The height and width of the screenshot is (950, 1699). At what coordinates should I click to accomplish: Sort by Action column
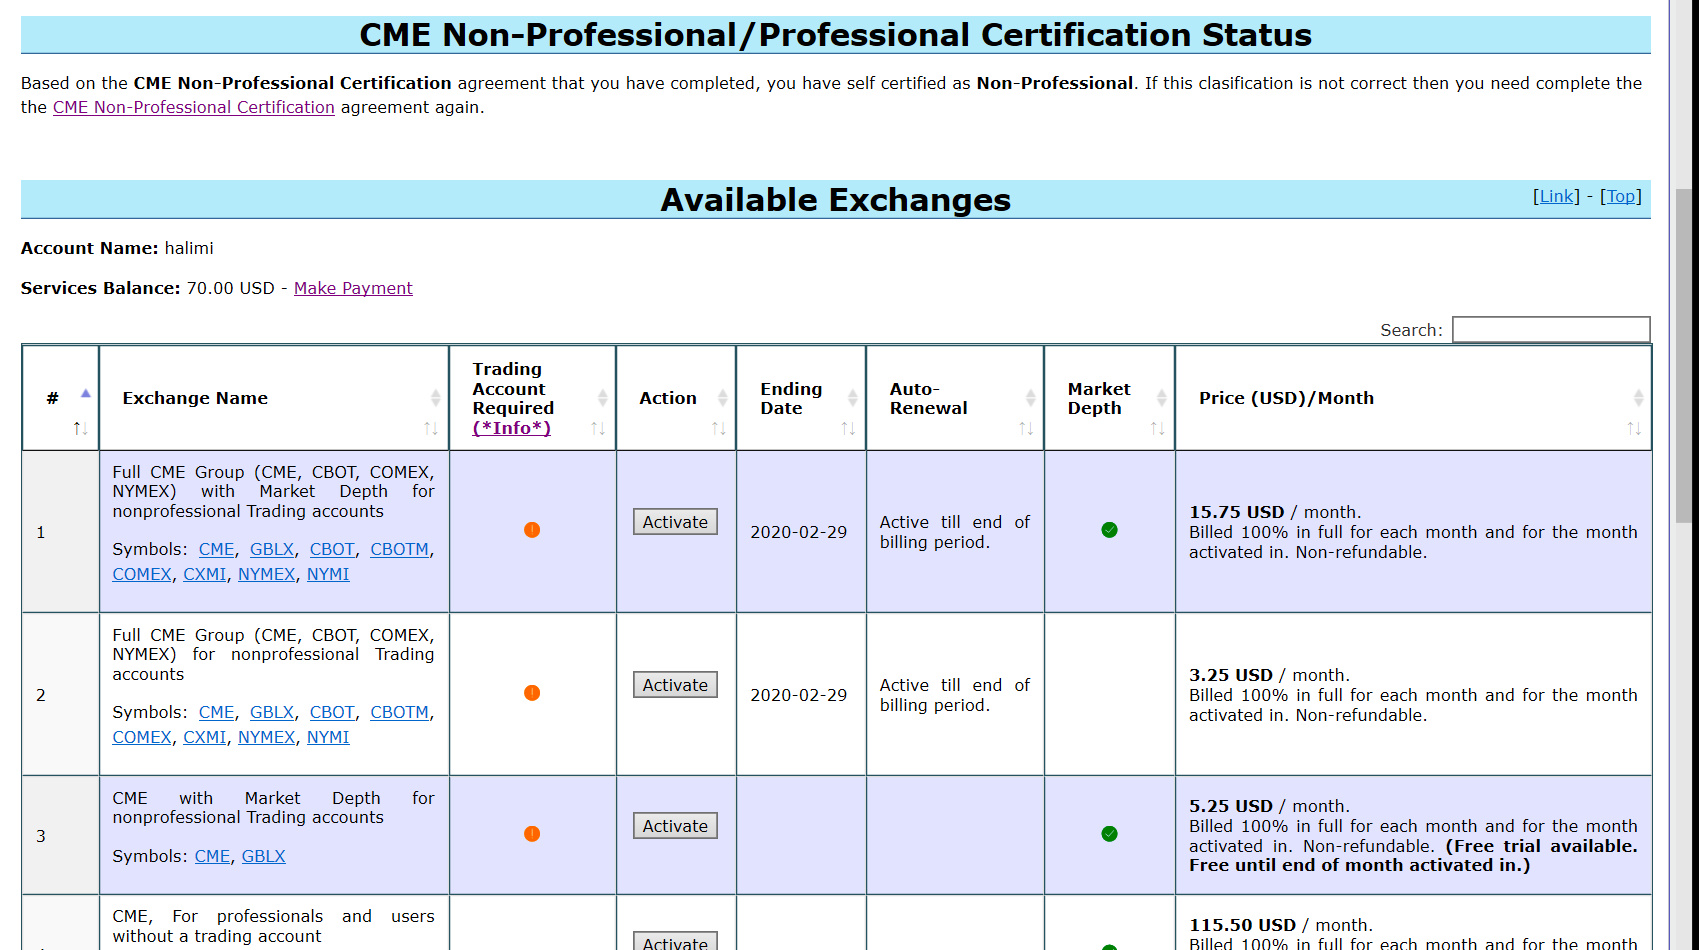point(676,398)
